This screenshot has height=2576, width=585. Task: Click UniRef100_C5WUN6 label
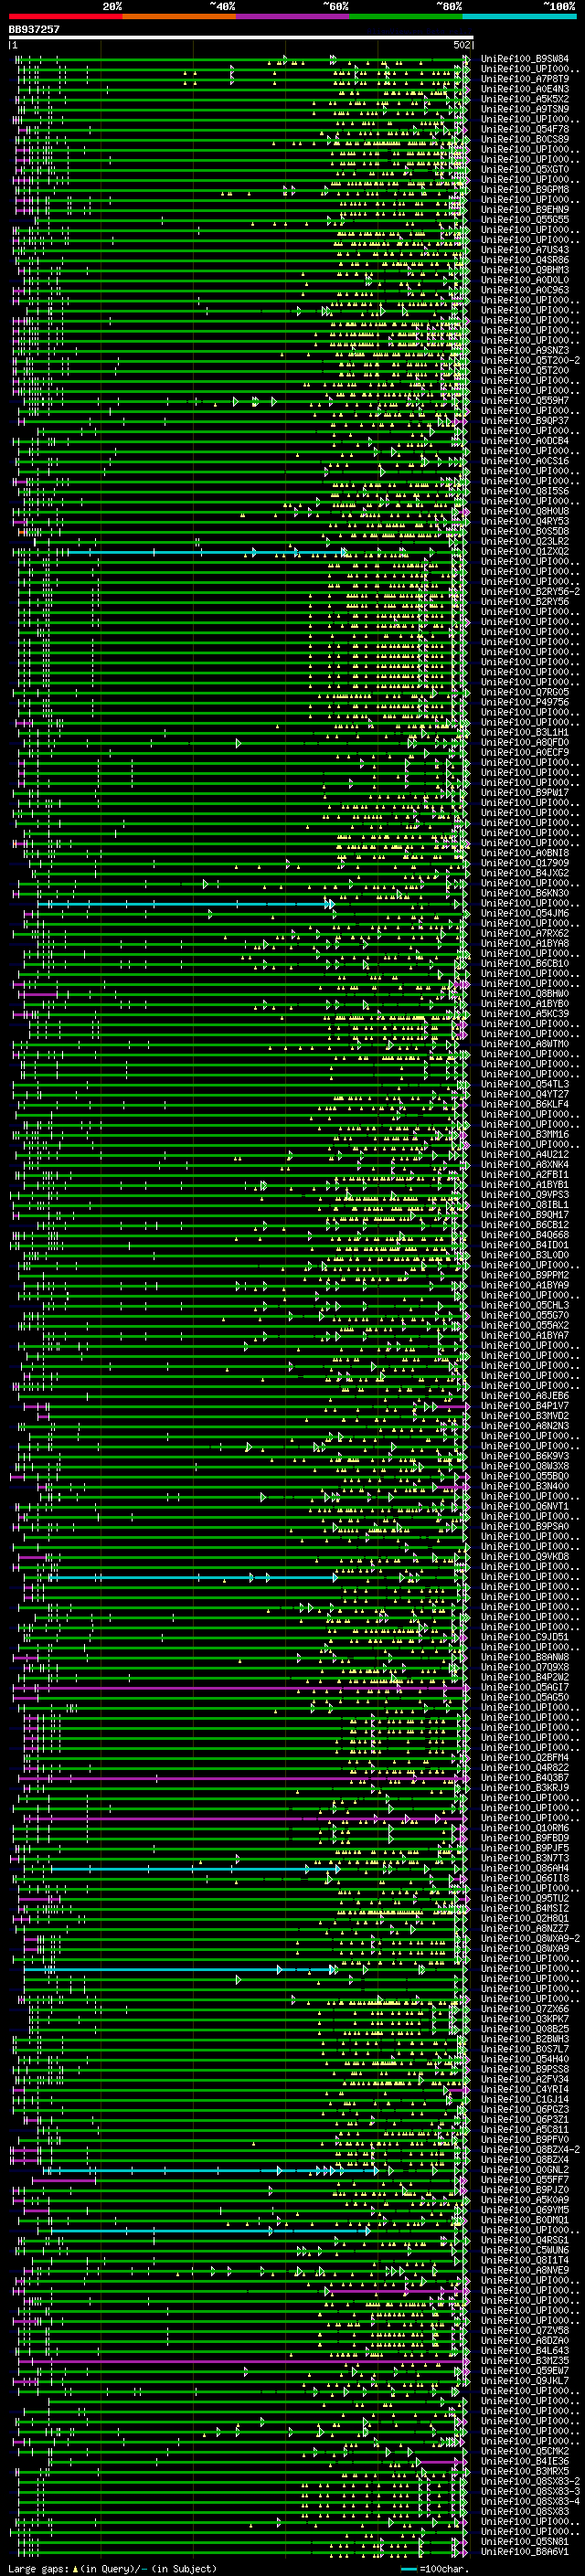click(x=525, y=2249)
